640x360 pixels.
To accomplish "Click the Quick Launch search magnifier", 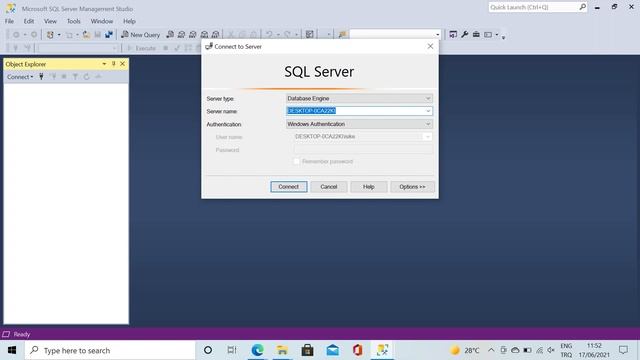I will (x=582, y=7).
